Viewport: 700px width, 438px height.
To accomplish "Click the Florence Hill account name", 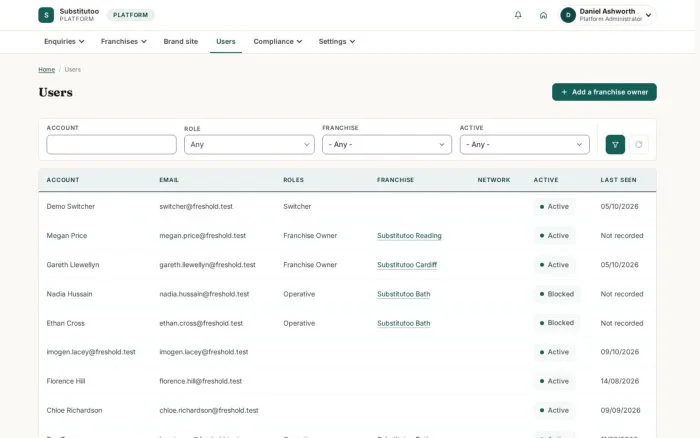I will click(x=66, y=381).
